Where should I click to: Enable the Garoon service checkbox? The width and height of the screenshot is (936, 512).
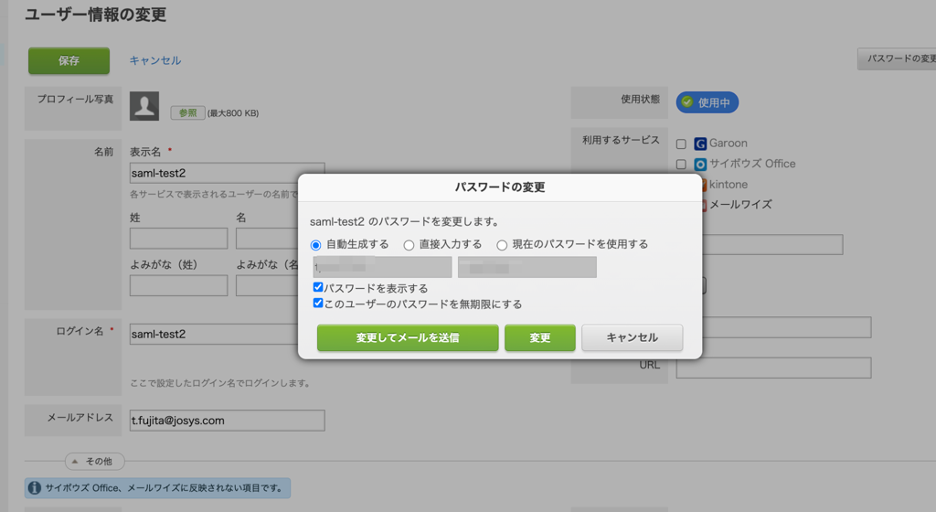[681, 144]
